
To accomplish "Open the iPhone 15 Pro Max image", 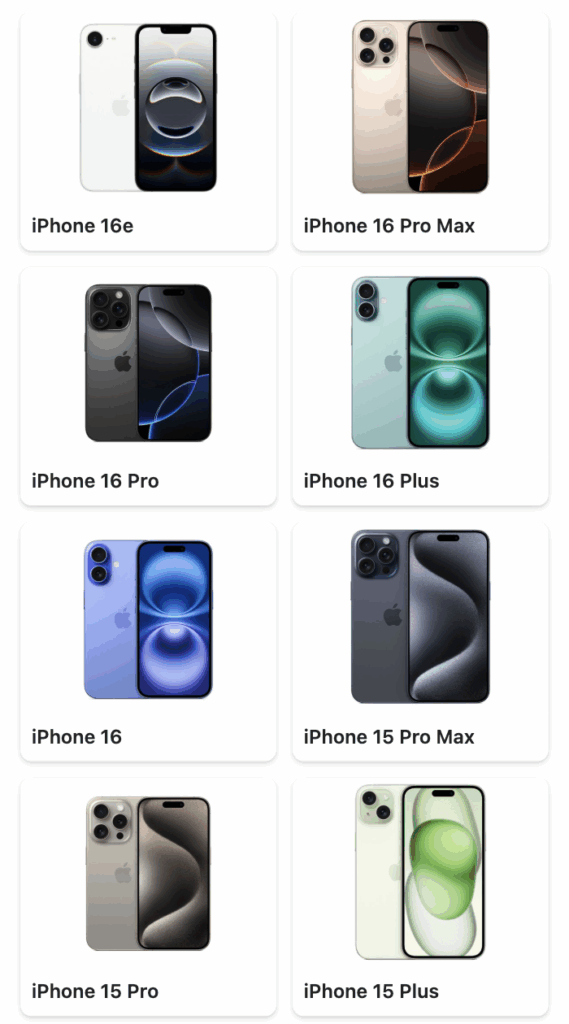I will [x=420, y=616].
